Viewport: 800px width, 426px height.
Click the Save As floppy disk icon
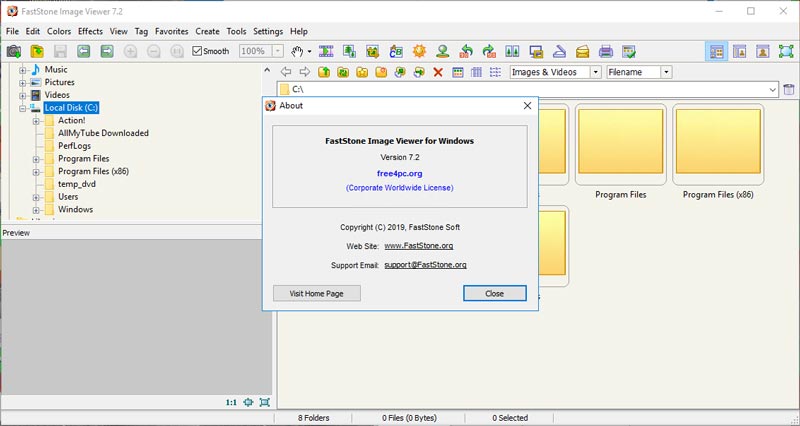click(x=60, y=51)
